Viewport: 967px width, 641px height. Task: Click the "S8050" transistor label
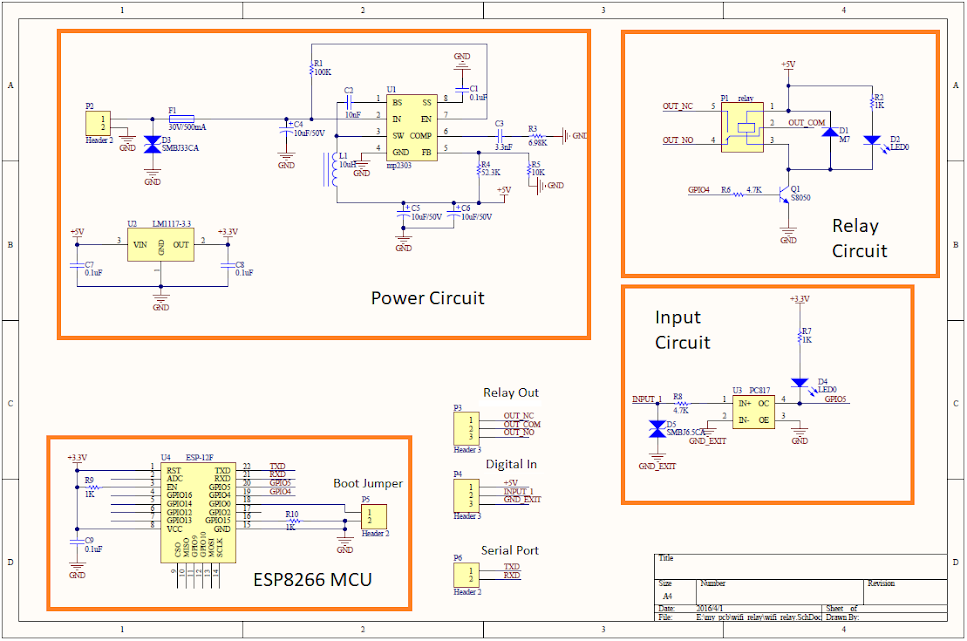(800, 198)
